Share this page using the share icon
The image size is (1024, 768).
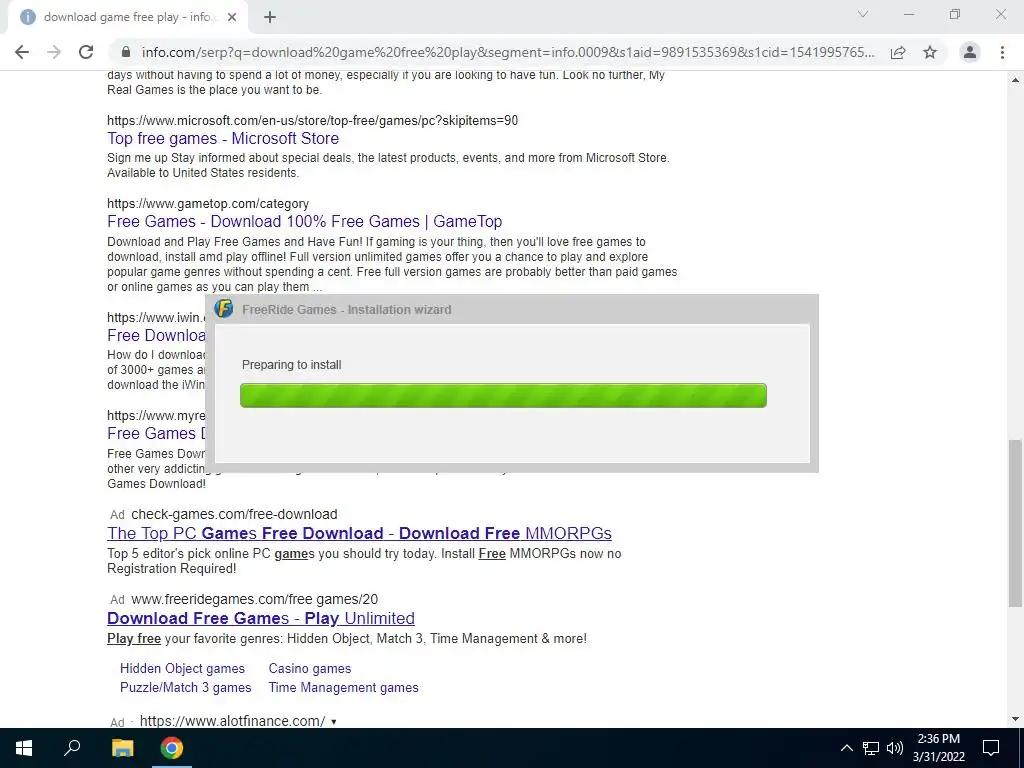[898, 52]
